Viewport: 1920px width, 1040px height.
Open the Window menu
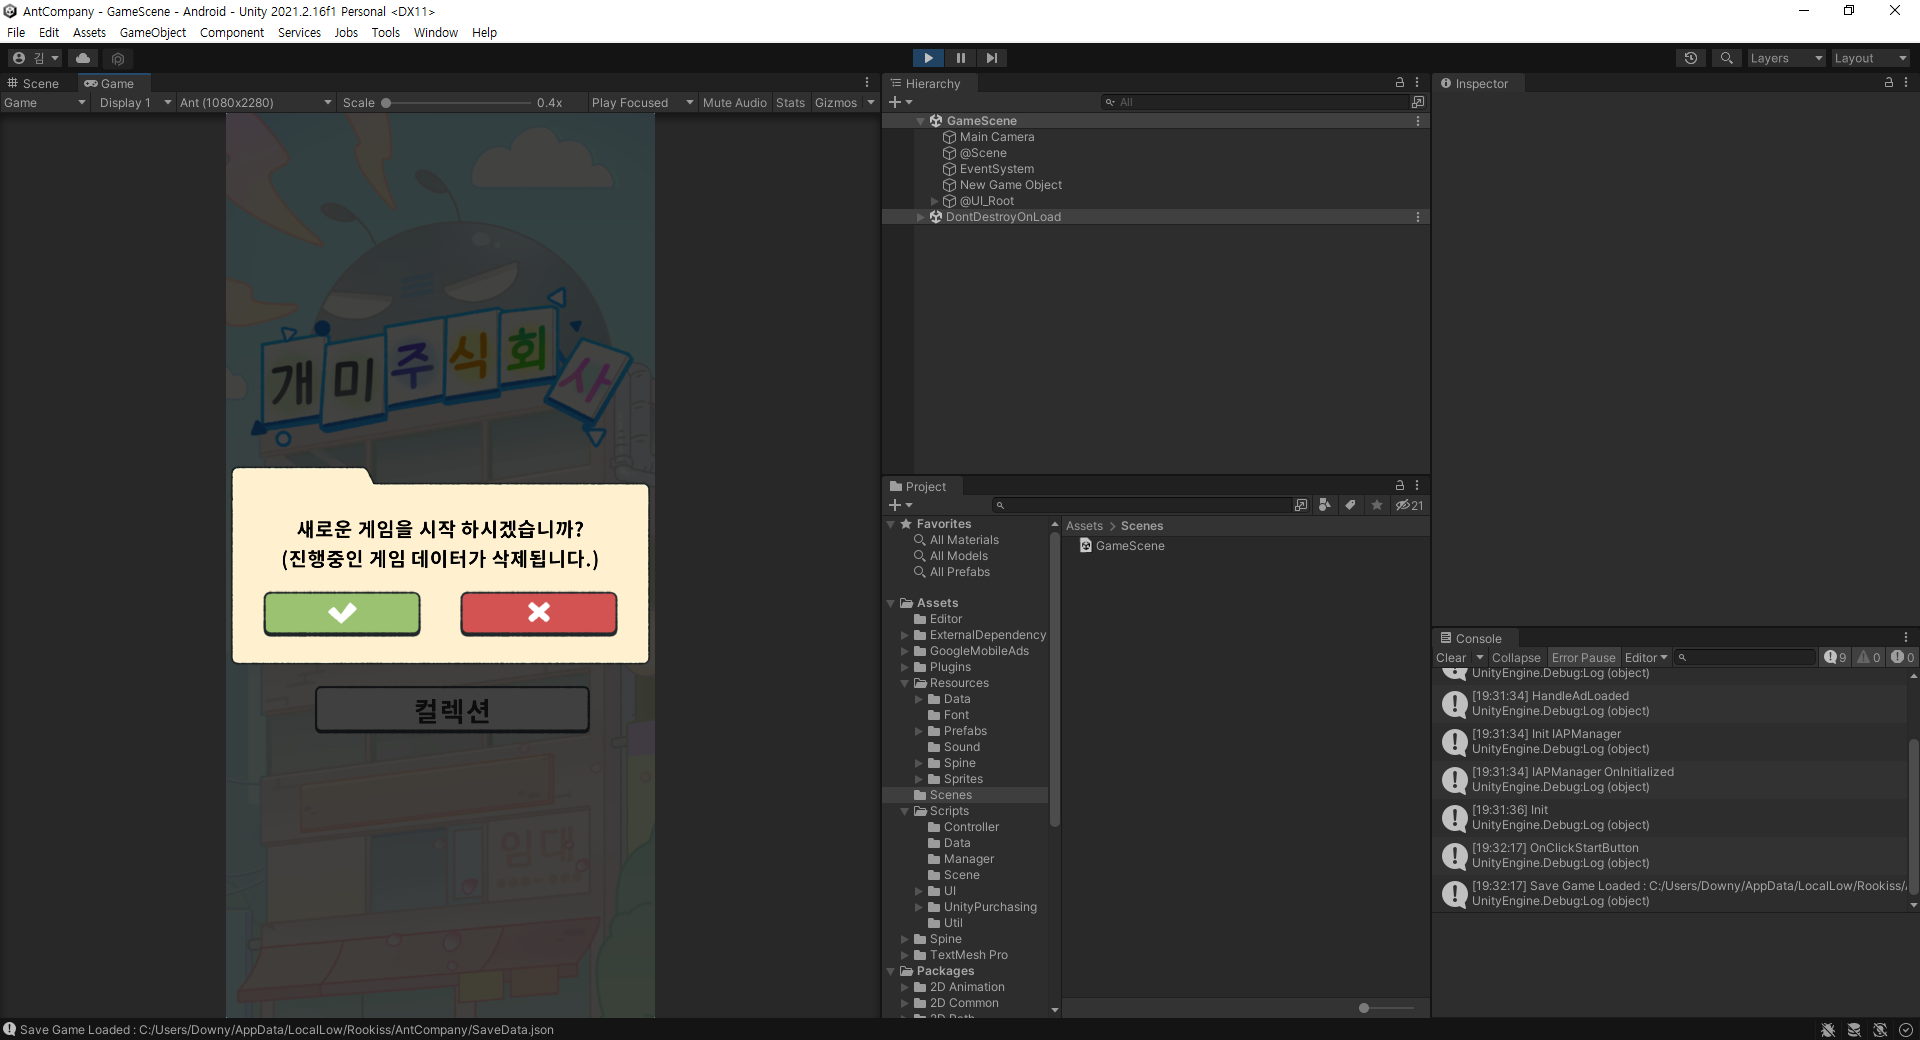coord(435,32)
